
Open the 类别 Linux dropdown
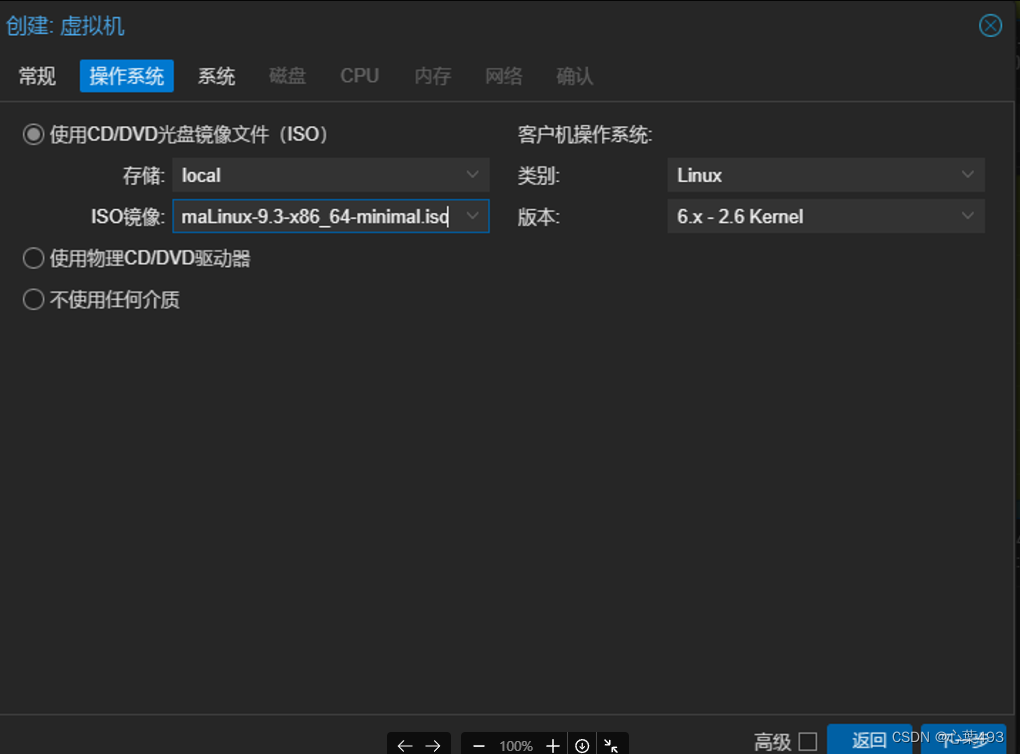pyautogui.click(x=825, y=175)
